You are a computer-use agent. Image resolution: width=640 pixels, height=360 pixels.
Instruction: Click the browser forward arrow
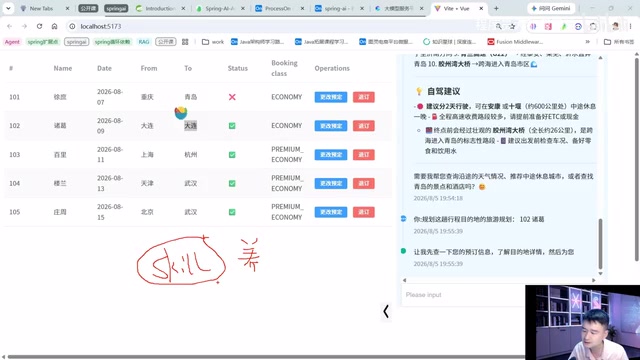coord(24,26)
